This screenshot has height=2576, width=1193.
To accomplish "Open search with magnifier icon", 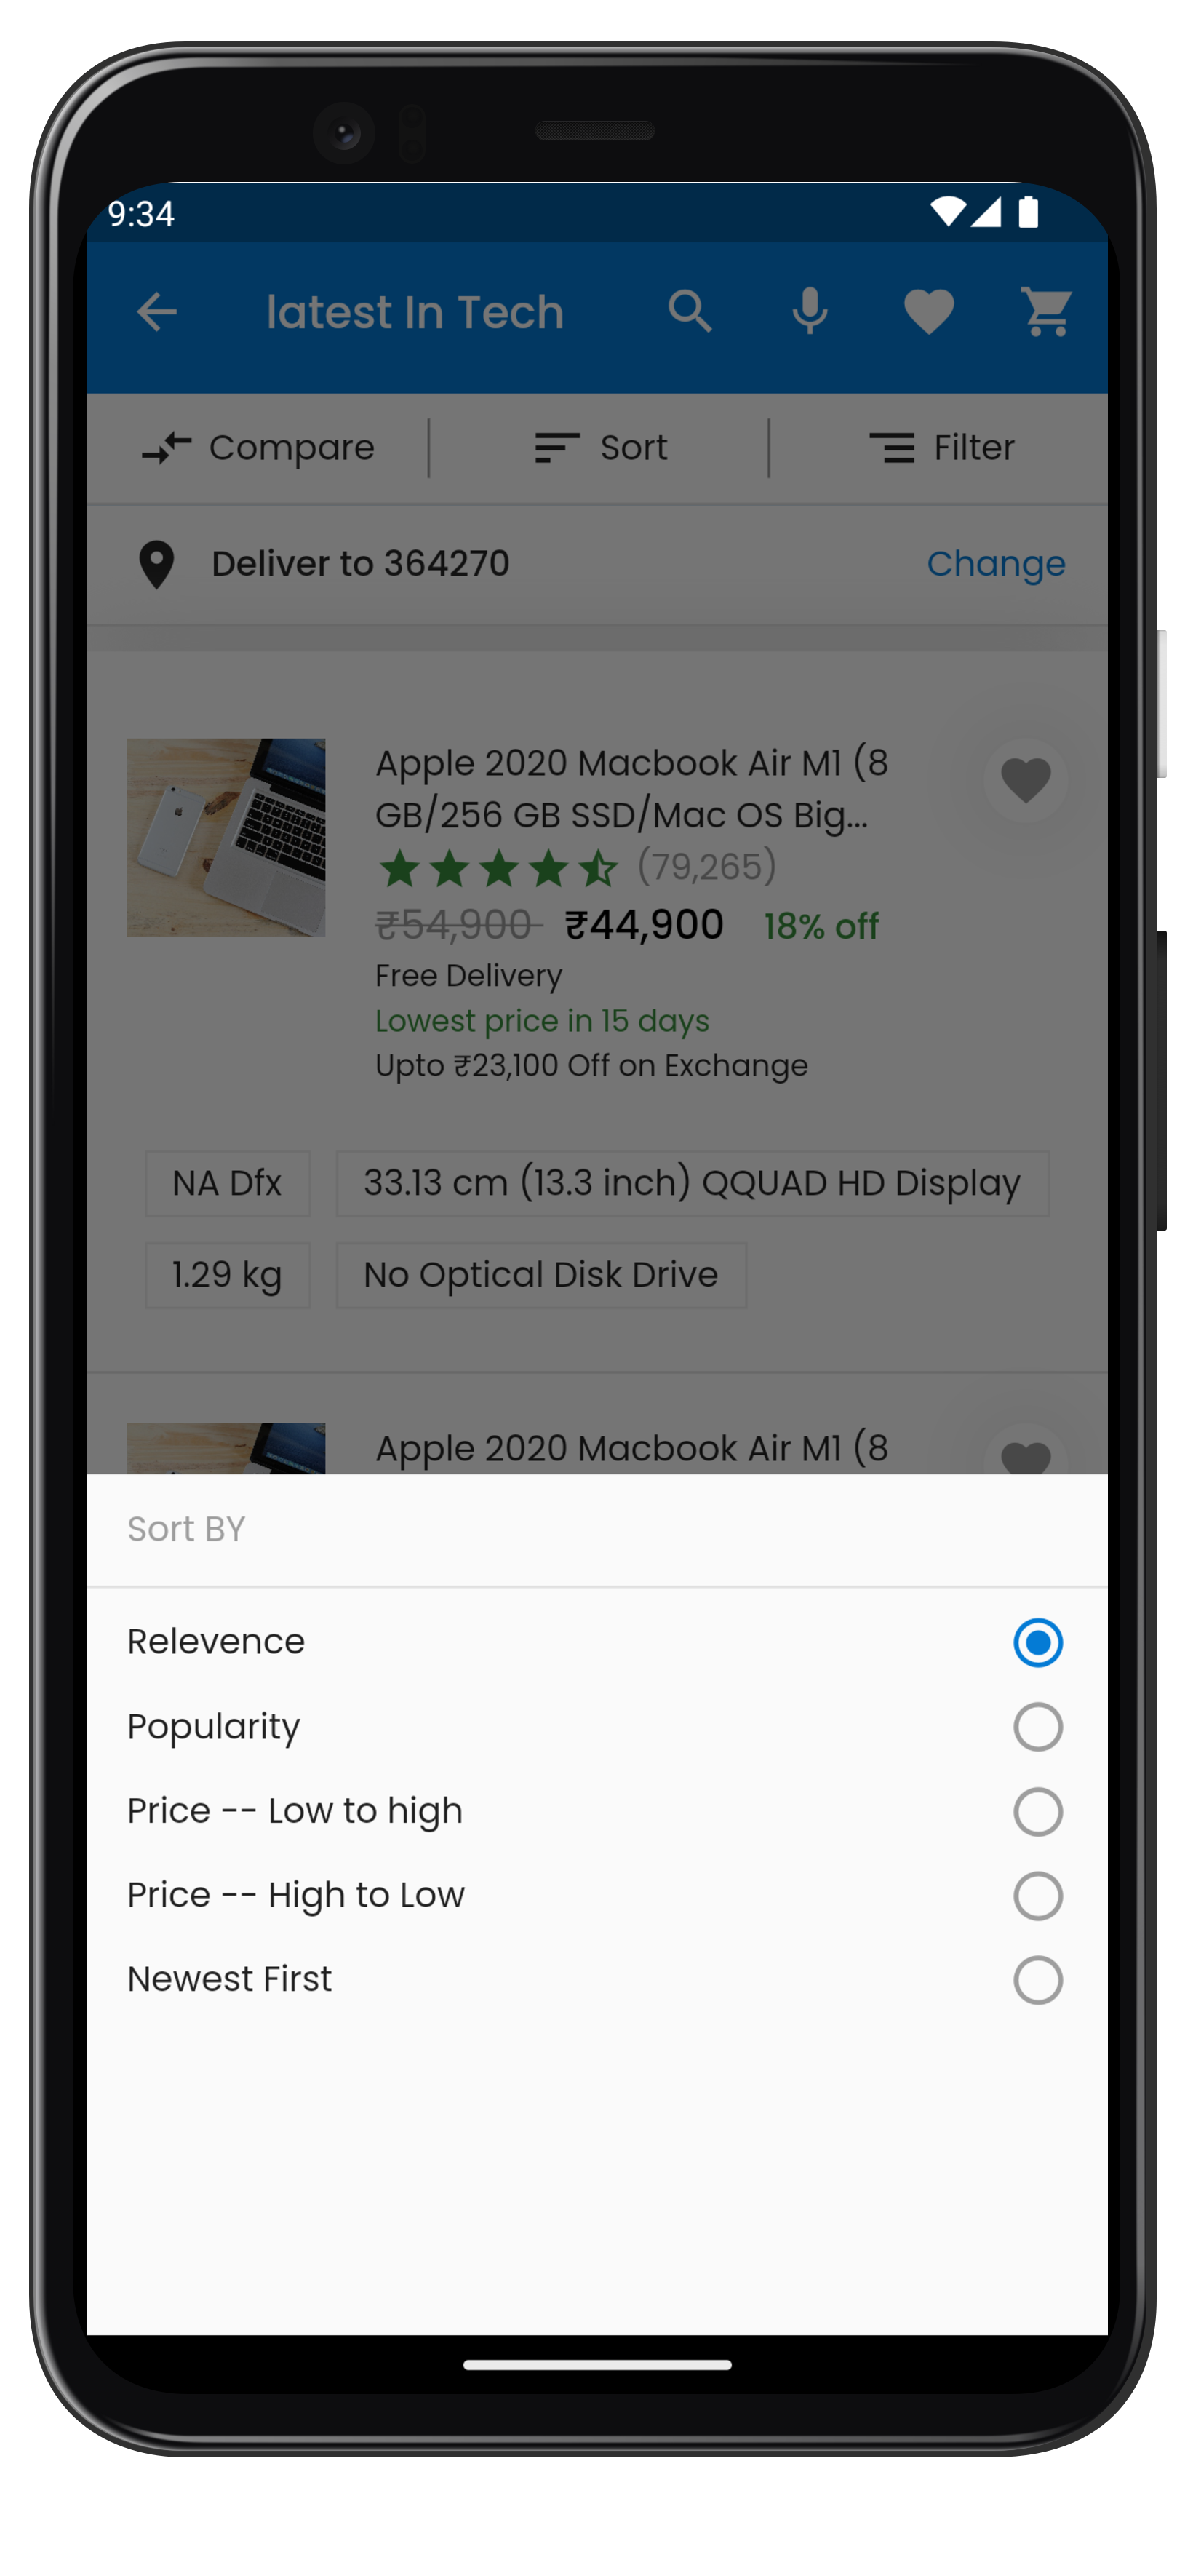I will point(690,312).
